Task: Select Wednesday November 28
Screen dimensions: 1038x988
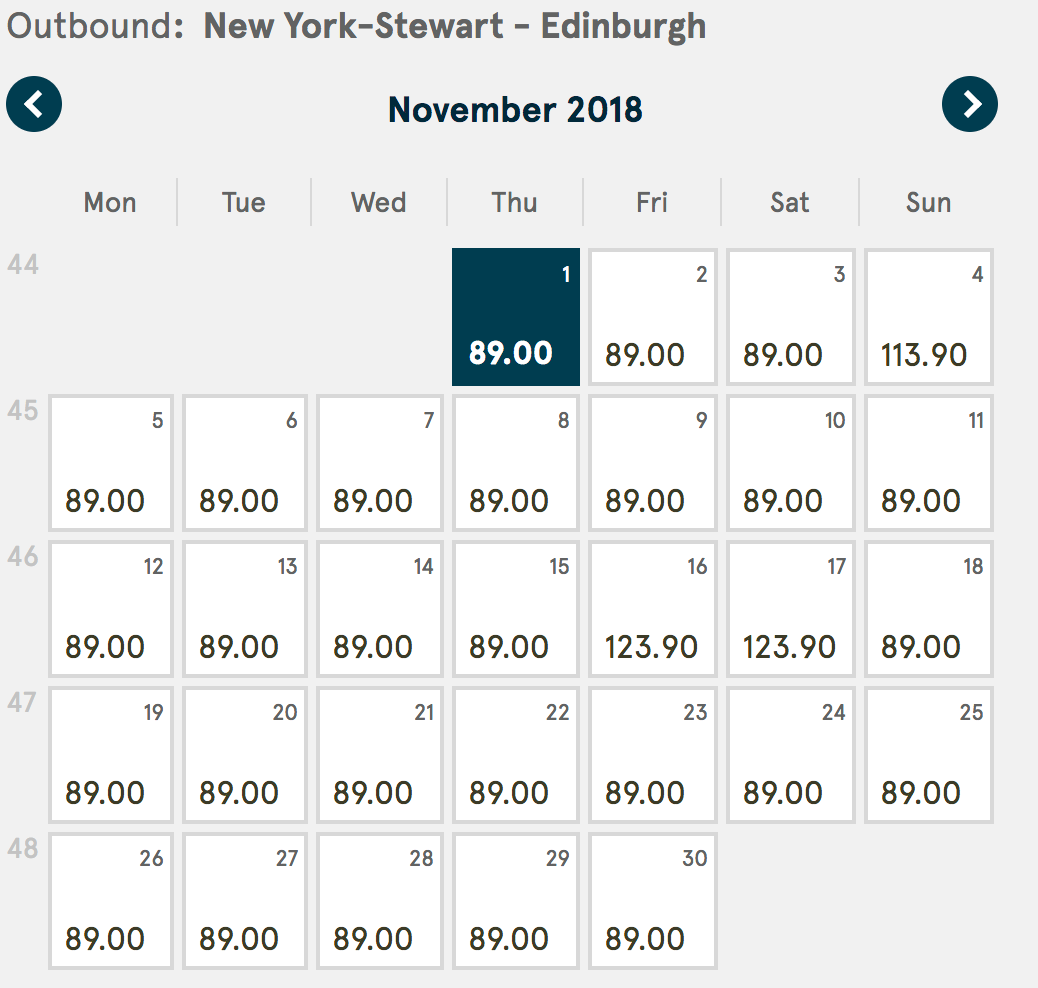Action: [x=380, y=901]
